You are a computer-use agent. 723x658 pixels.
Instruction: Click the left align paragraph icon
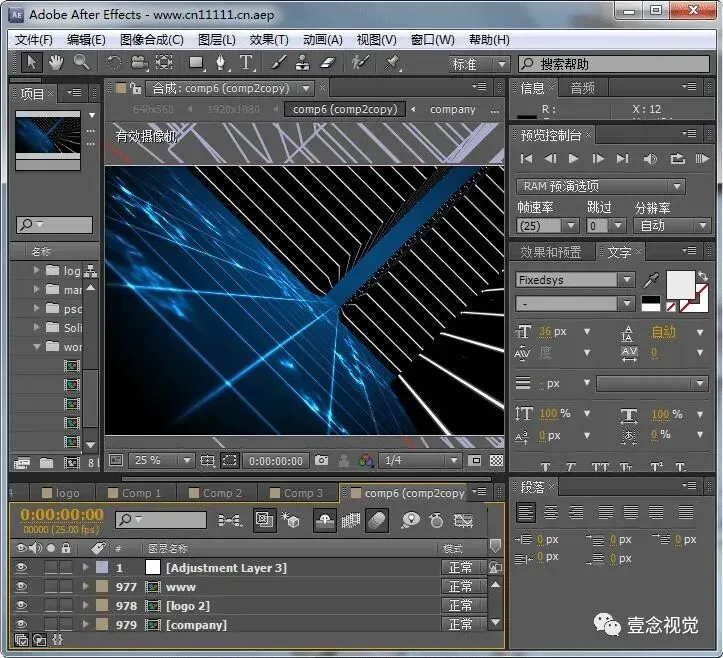click(526, 512)
